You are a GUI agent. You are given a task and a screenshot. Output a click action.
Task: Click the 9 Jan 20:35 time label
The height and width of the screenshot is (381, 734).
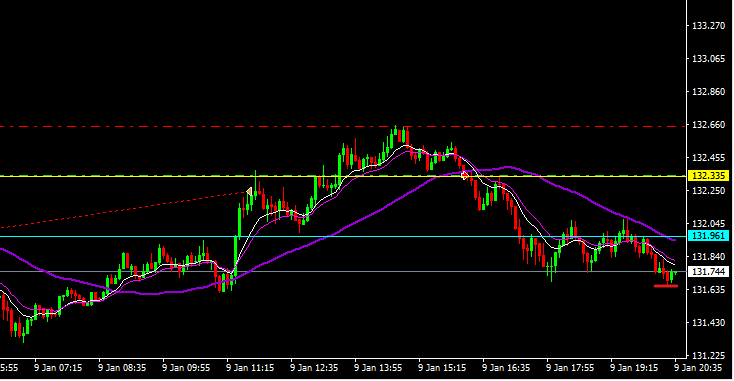(x=698, y=368)
